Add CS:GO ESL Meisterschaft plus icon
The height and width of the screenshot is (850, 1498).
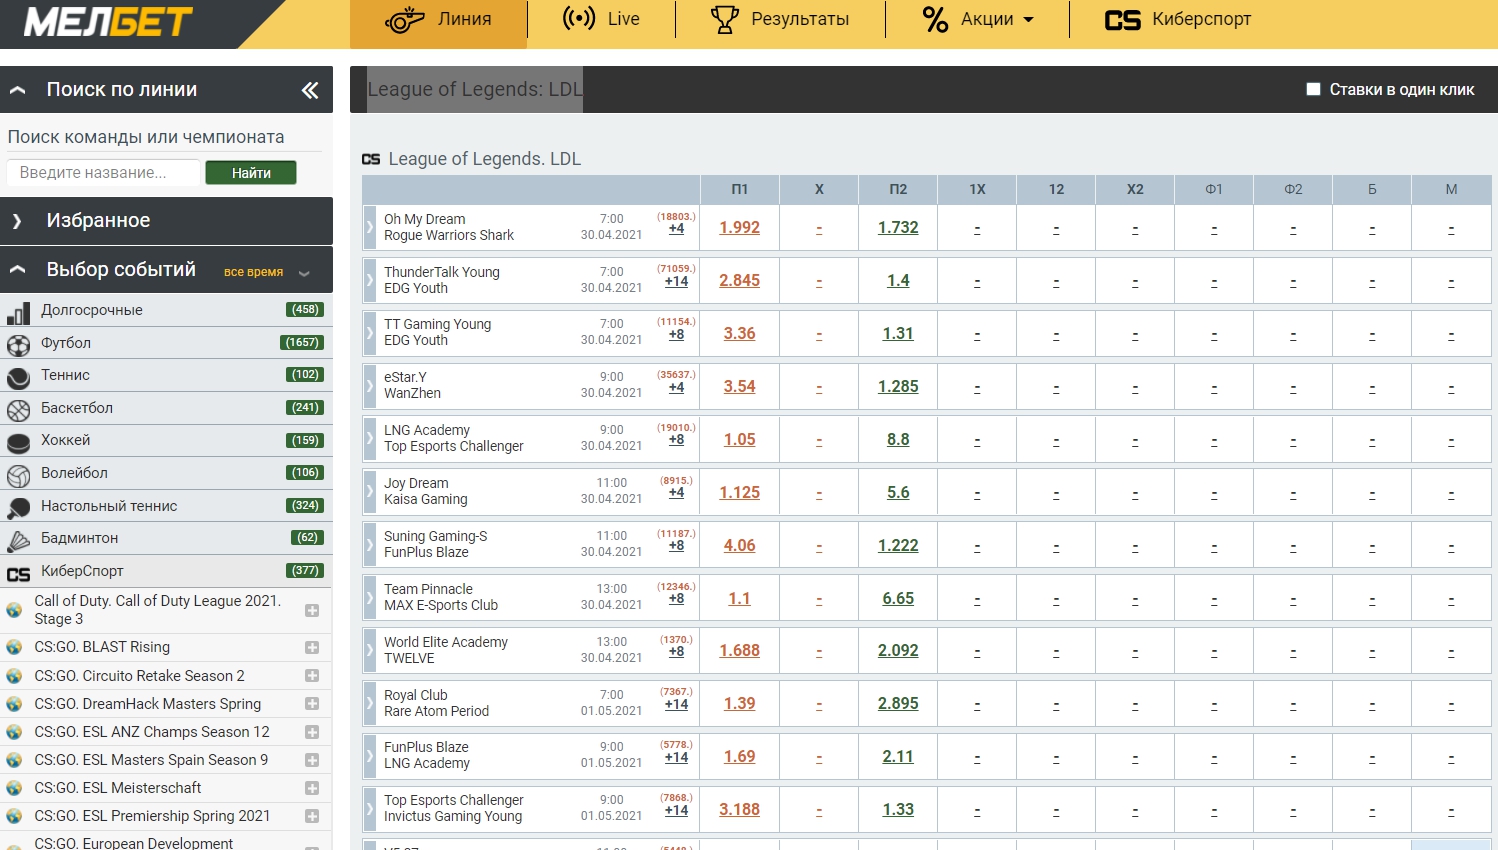(312, 788)
